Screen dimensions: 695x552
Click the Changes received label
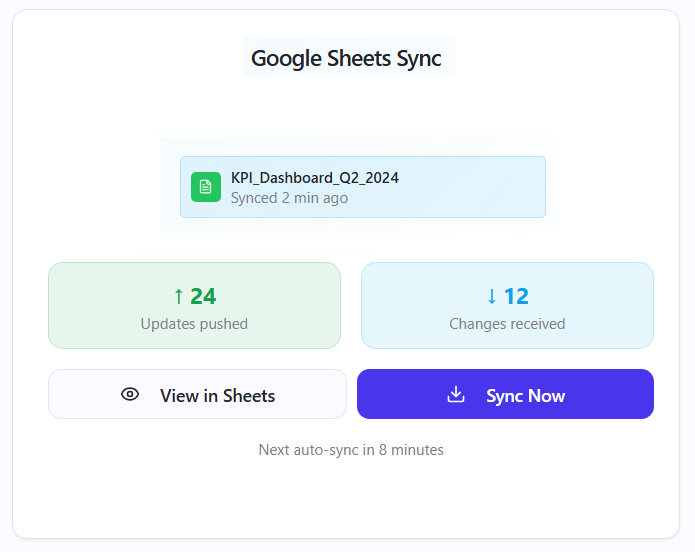point(507,324)
